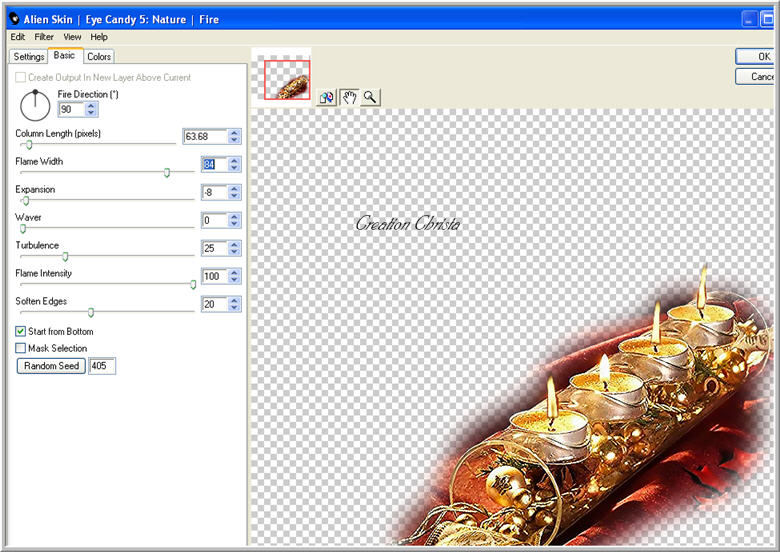The height and width of the screenshot is (552, 780).
Task: Click the Fire Direction dial
Action: (35, 105)
